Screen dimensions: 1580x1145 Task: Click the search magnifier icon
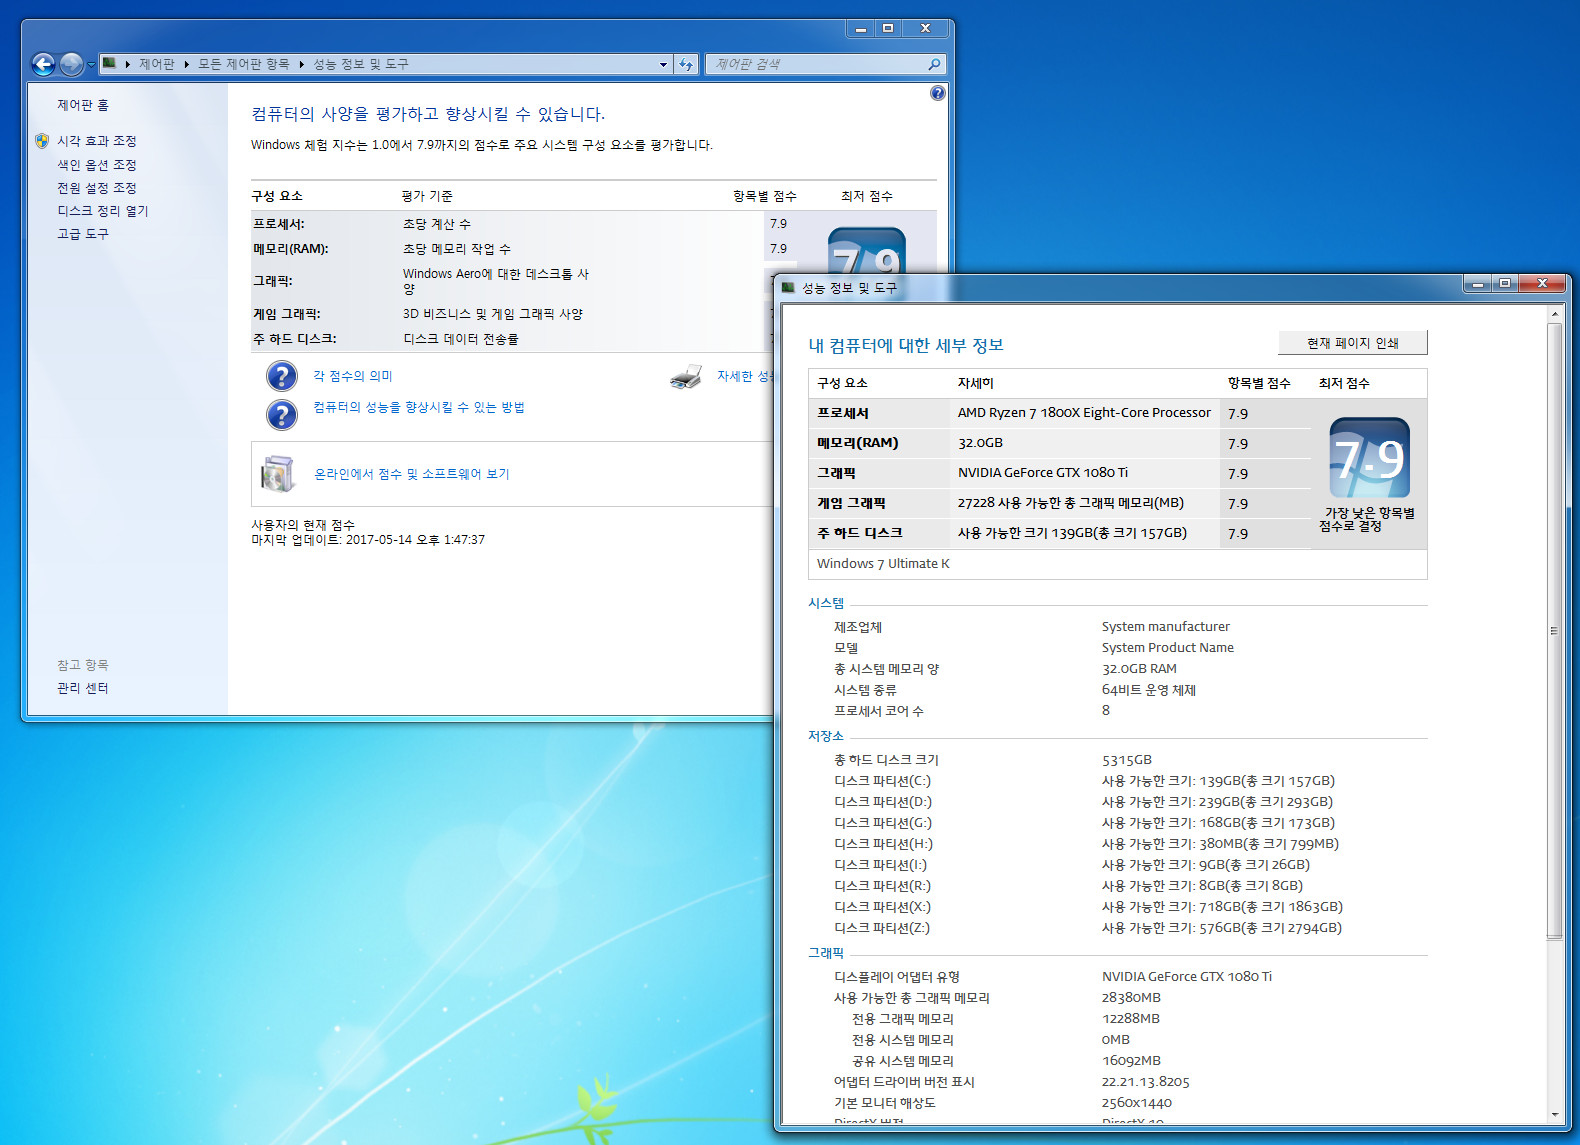(934, 64)
